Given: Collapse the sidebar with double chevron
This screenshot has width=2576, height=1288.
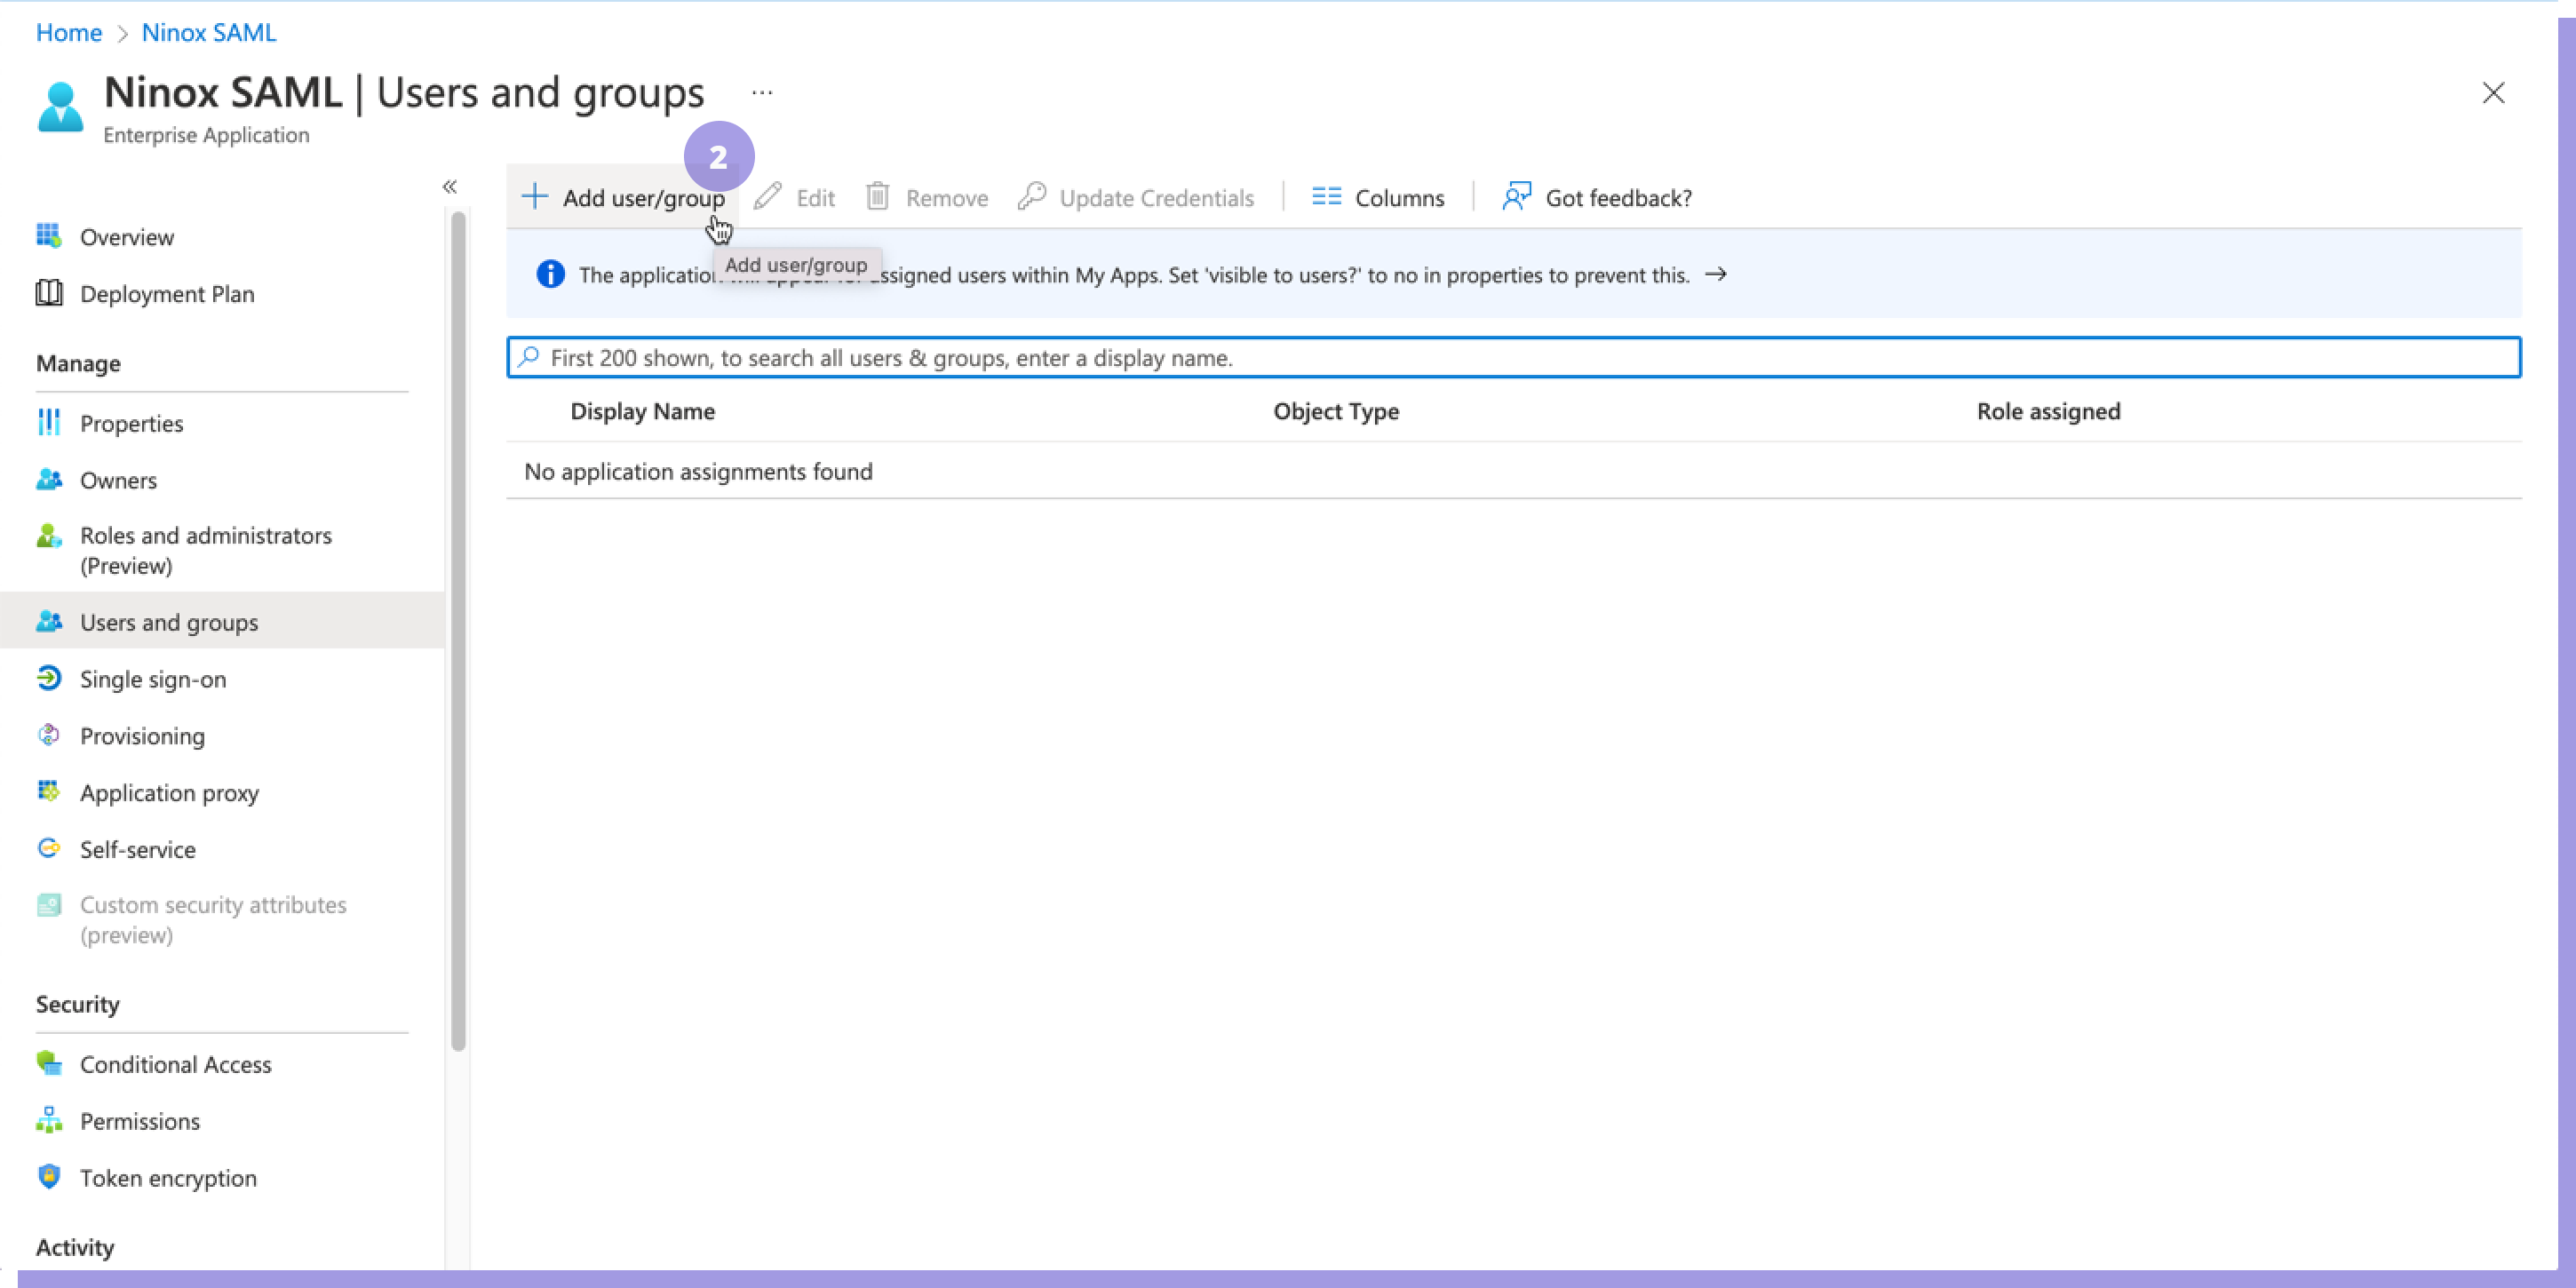Looking at the screenshot, I should pos(450,186).
